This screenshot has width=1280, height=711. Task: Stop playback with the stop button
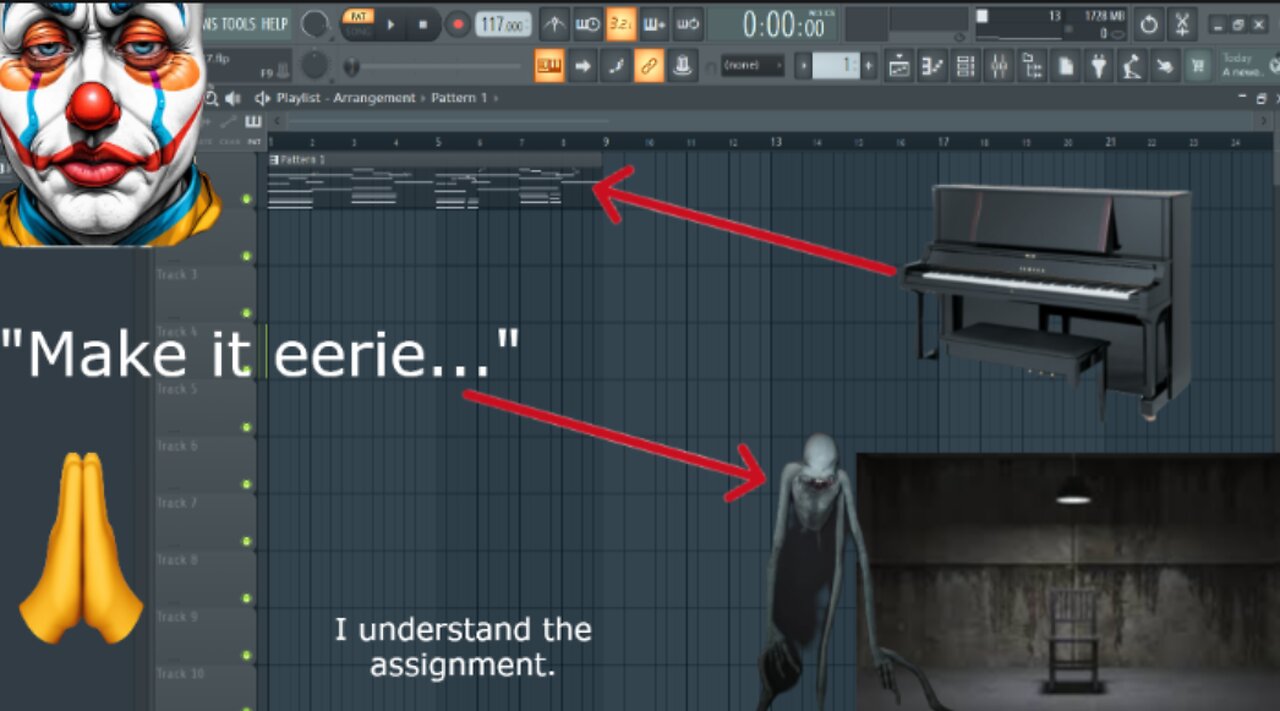coord(423,24)
